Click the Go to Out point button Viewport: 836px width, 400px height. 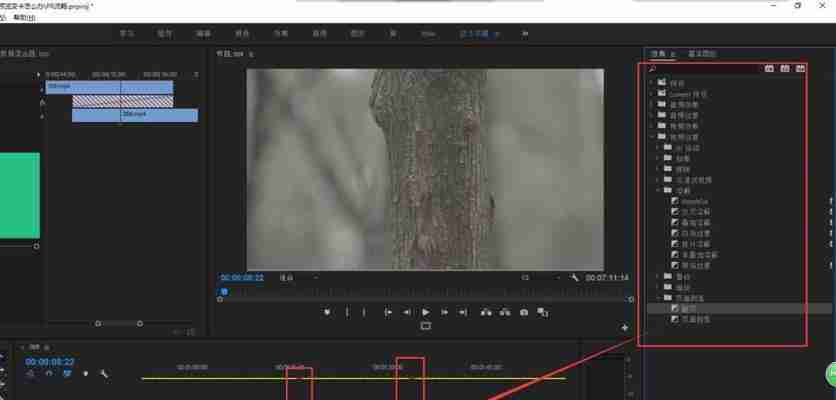point(463,312)
